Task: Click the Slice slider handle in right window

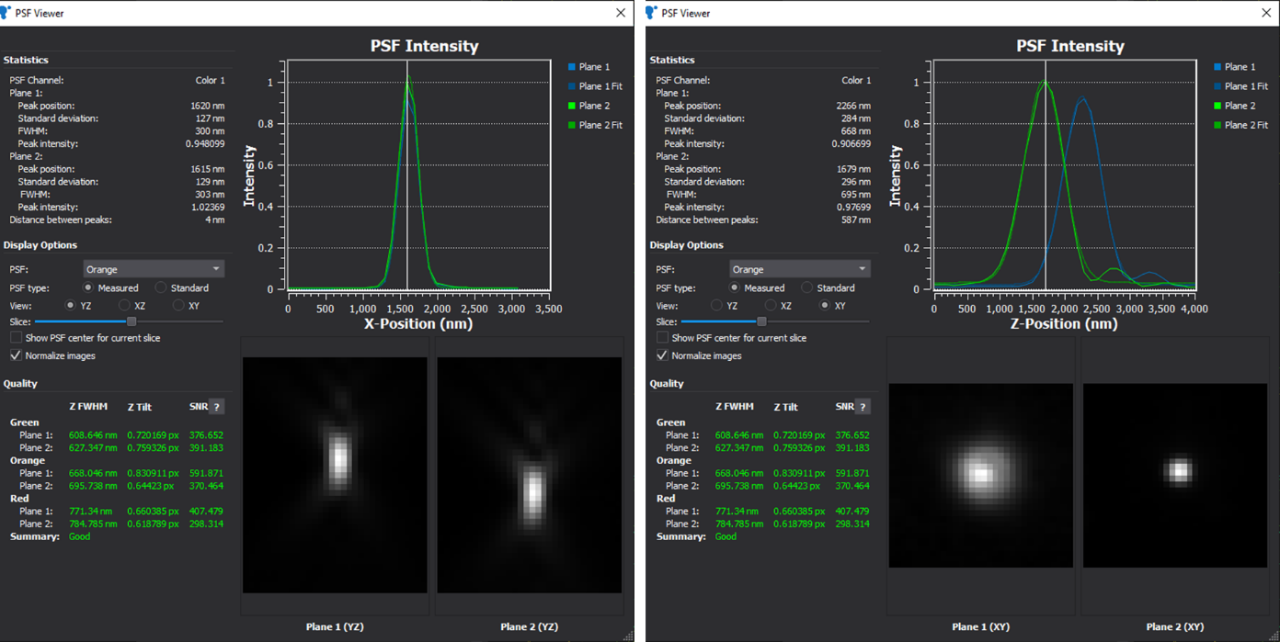Action: click(x=762, y=321)
